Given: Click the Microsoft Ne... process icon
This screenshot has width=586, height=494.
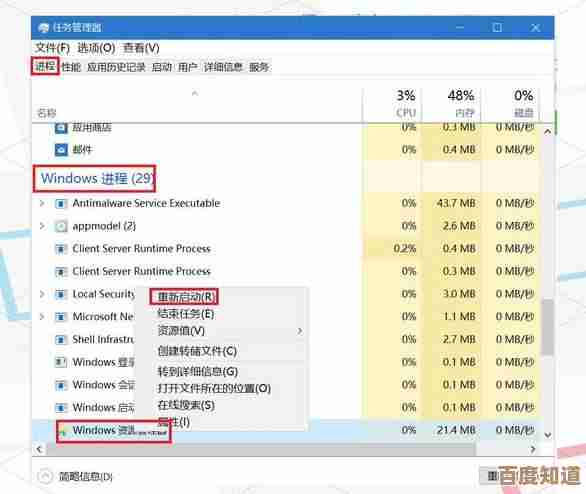Looking at the screenshot, I should click(61, 317).
